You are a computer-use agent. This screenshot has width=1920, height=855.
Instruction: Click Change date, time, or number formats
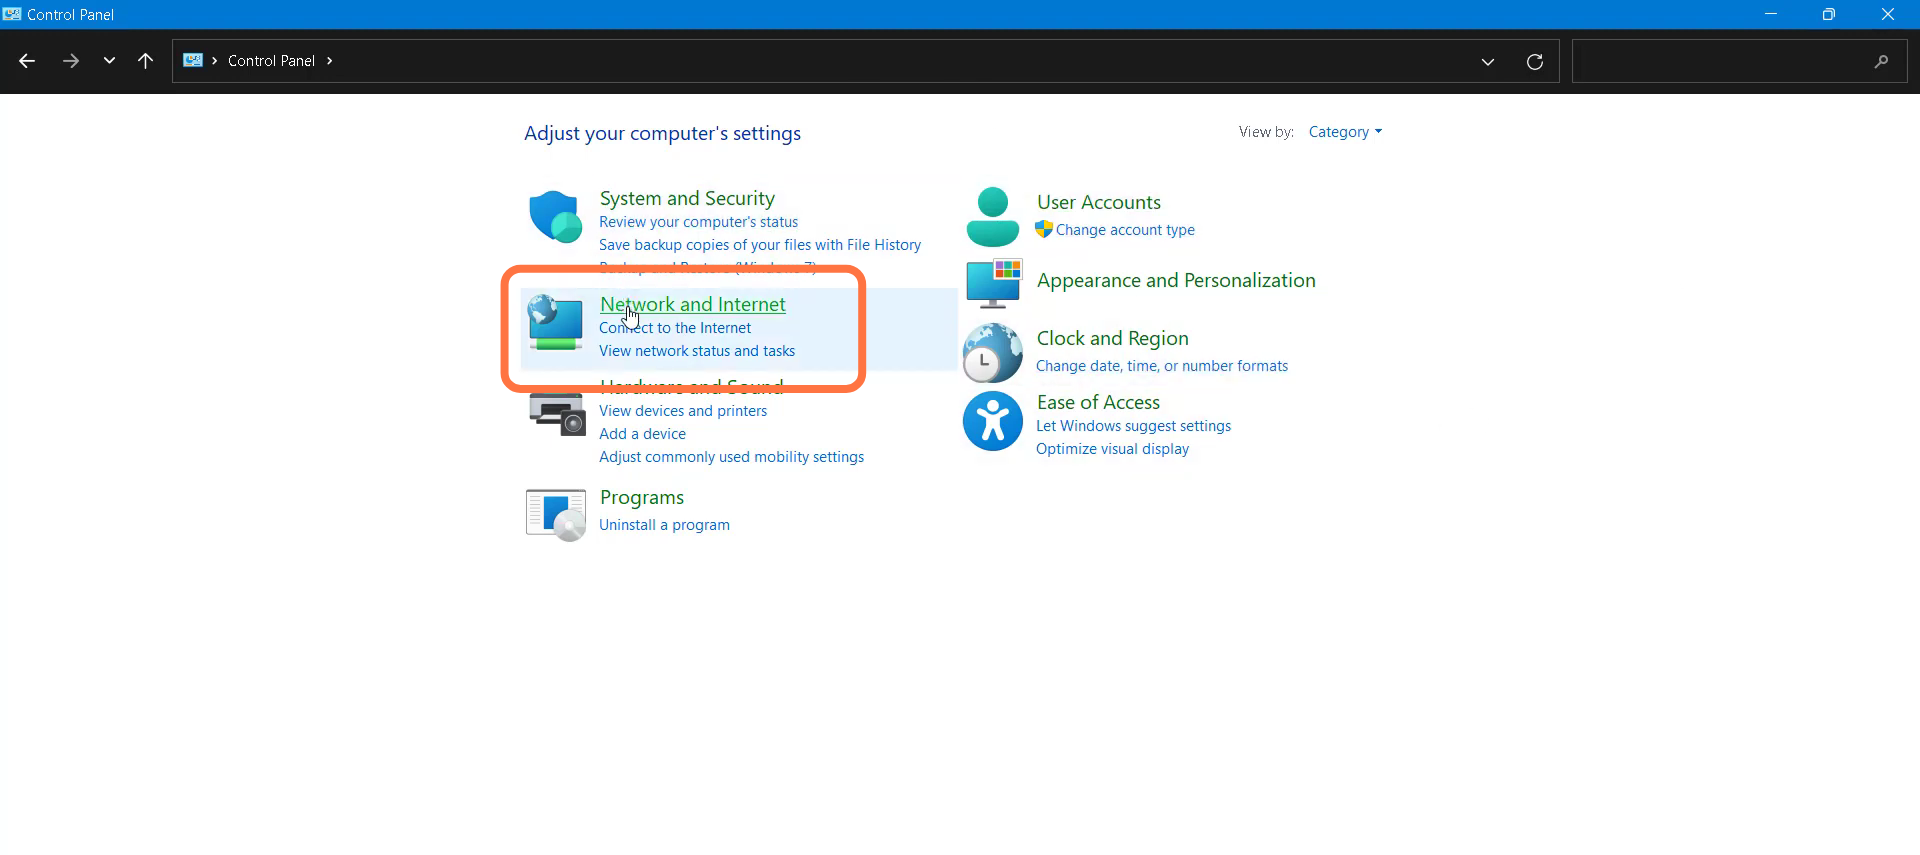tap(1162, 366)
